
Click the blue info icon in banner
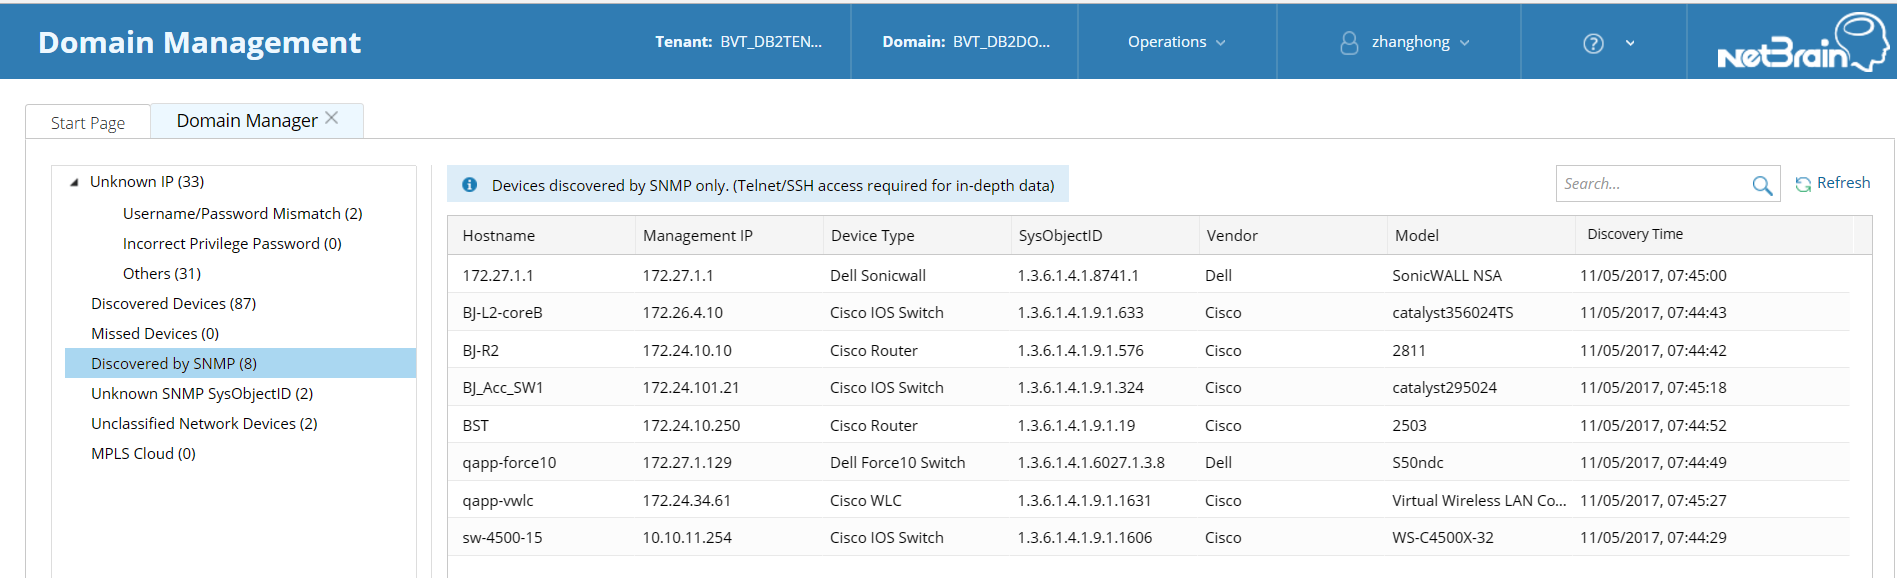[469, 185]
